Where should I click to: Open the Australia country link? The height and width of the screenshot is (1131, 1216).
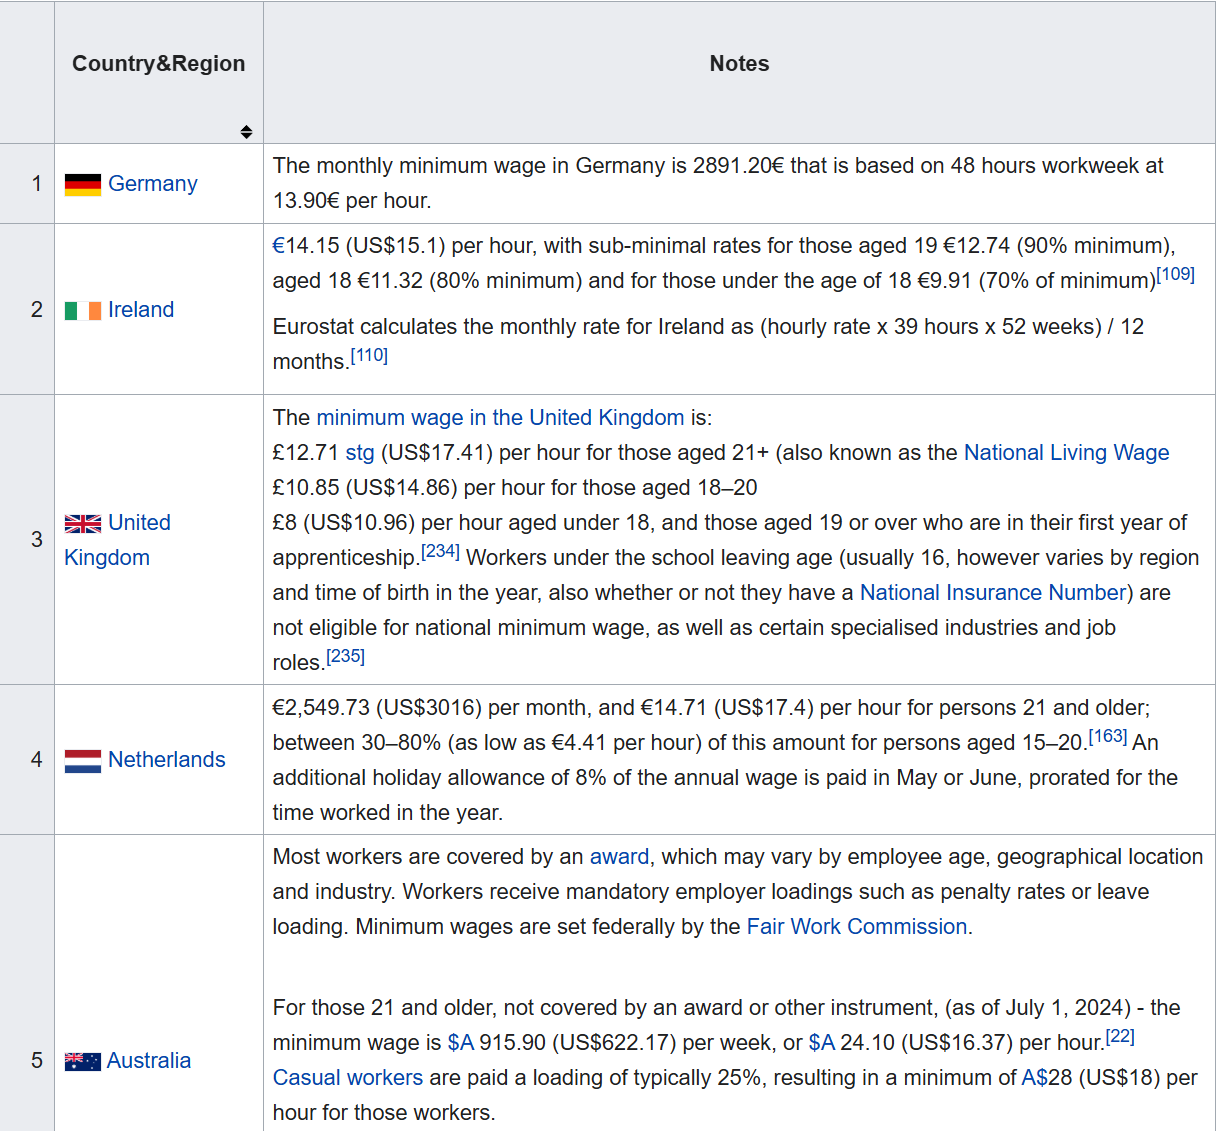pyautogui.click(x=149, y=1061)
